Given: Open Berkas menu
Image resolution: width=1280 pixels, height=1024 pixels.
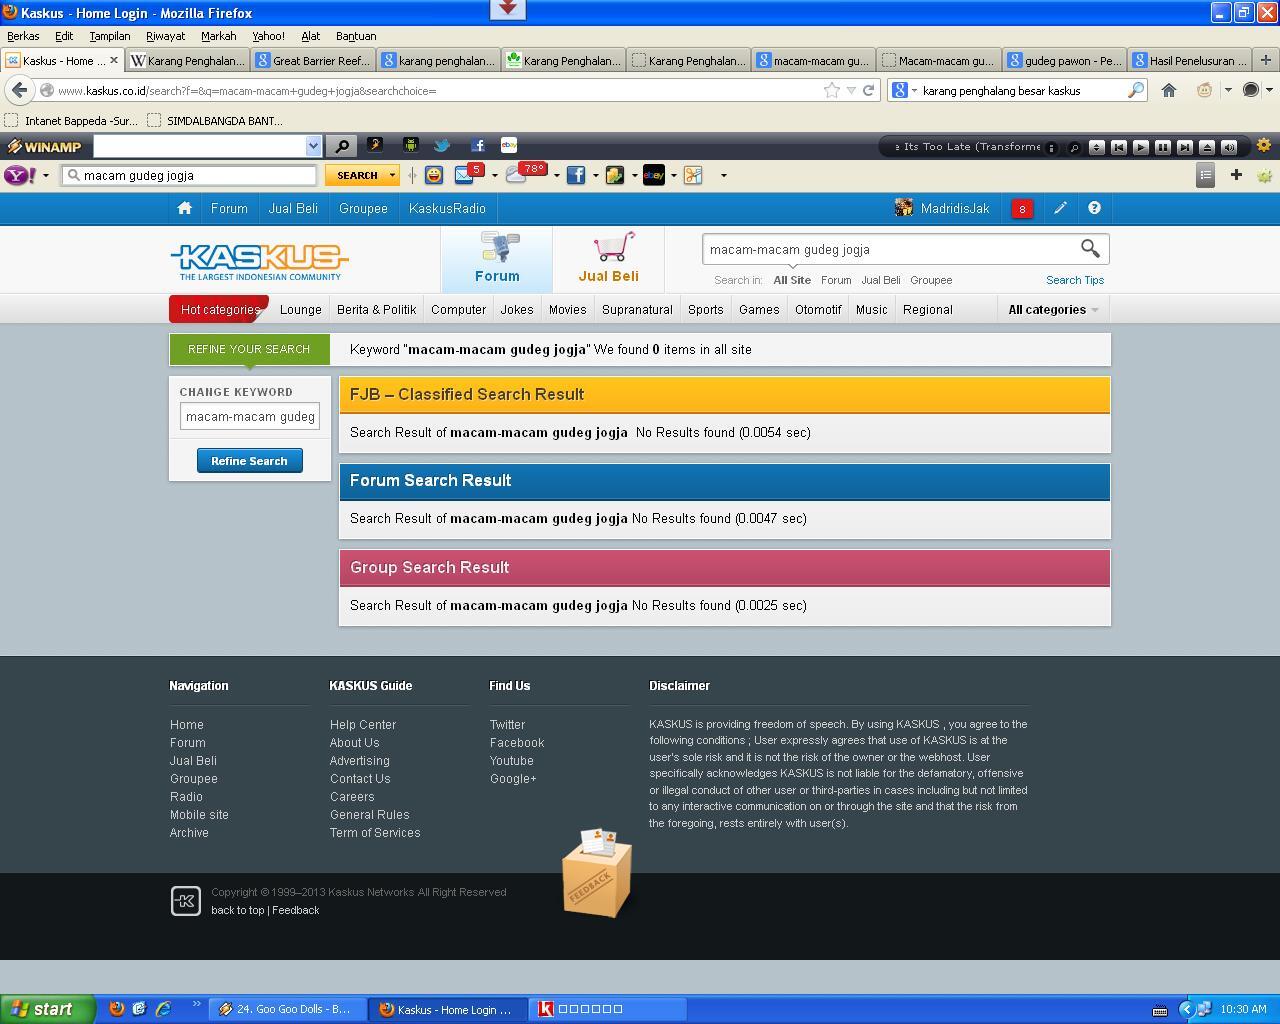Looking at the screenshot, I should coord(23,36).
